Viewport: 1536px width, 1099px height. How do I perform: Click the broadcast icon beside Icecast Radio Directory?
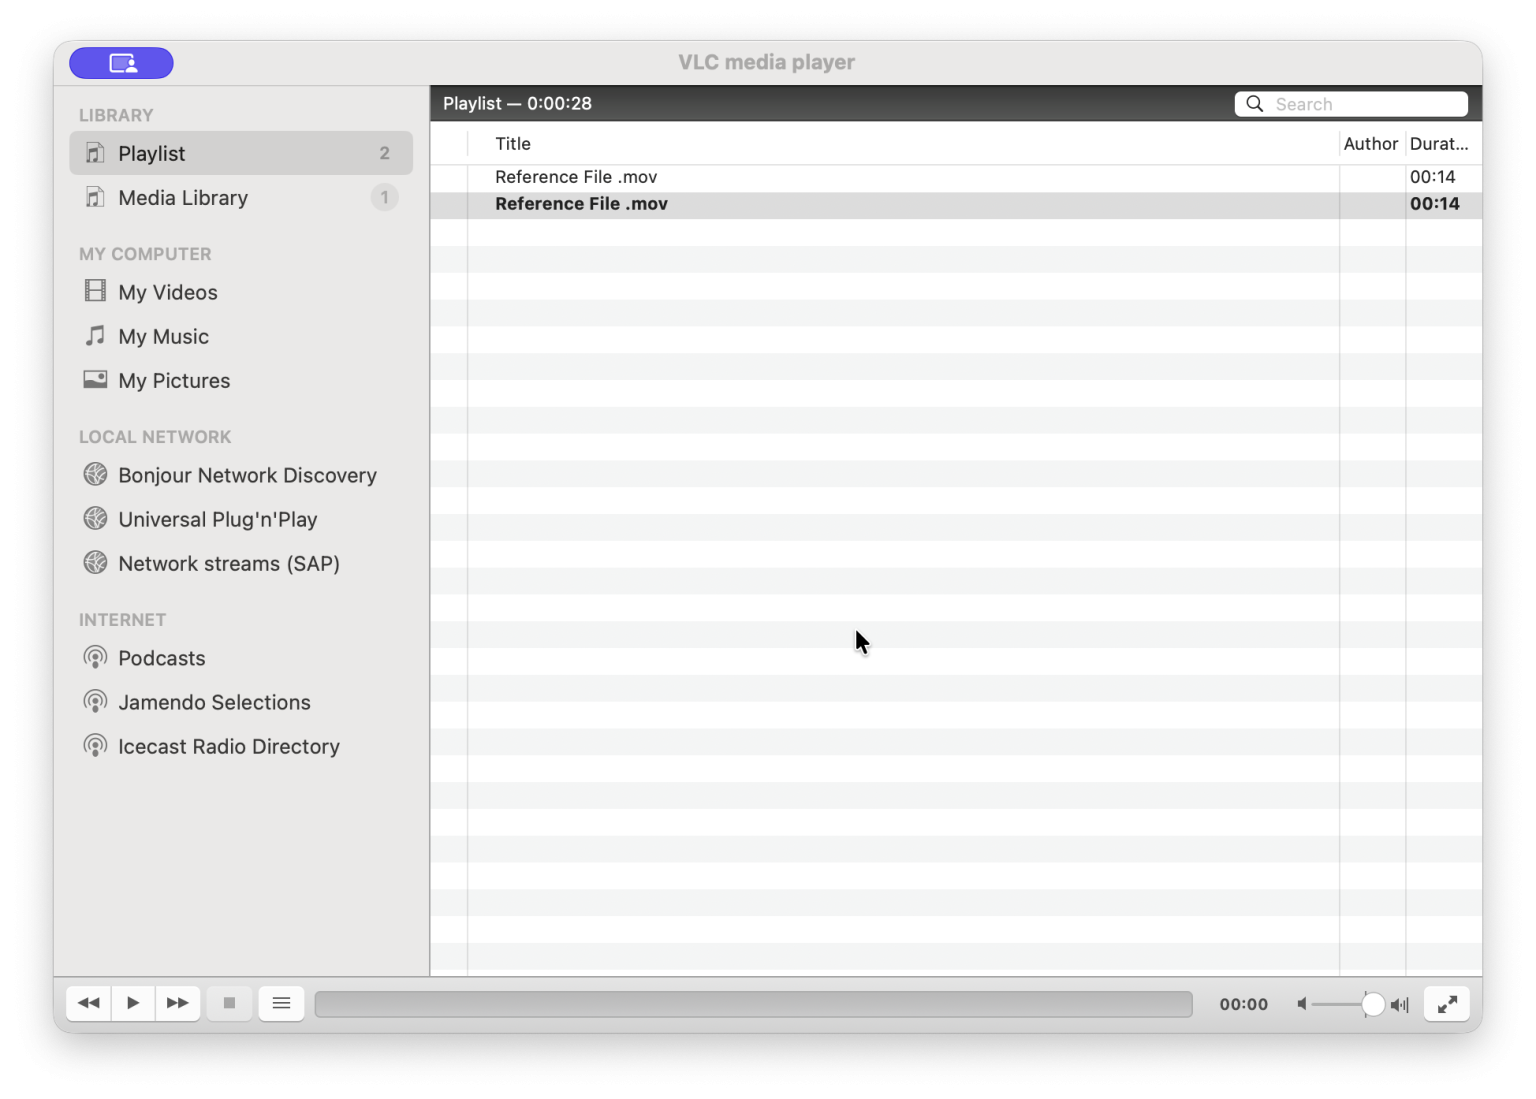(95, 746)
